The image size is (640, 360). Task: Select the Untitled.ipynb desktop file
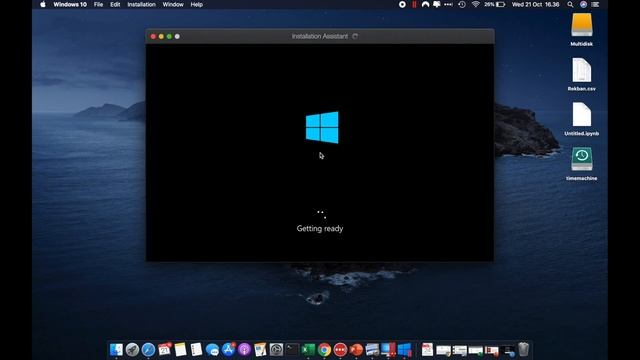coord(582,119)
